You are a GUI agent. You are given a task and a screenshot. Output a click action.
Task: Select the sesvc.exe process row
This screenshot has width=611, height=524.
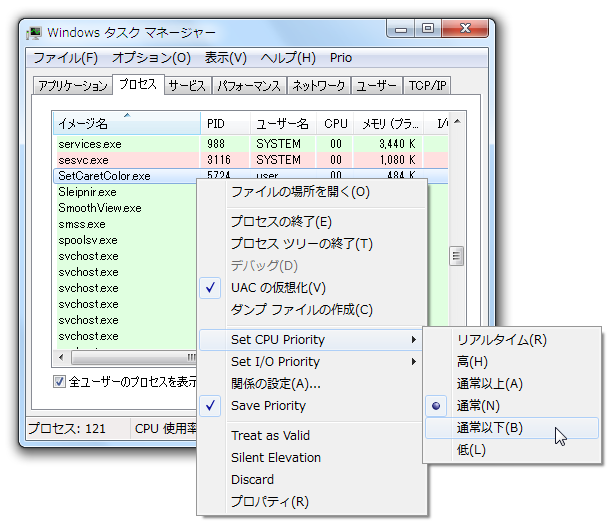251,160
